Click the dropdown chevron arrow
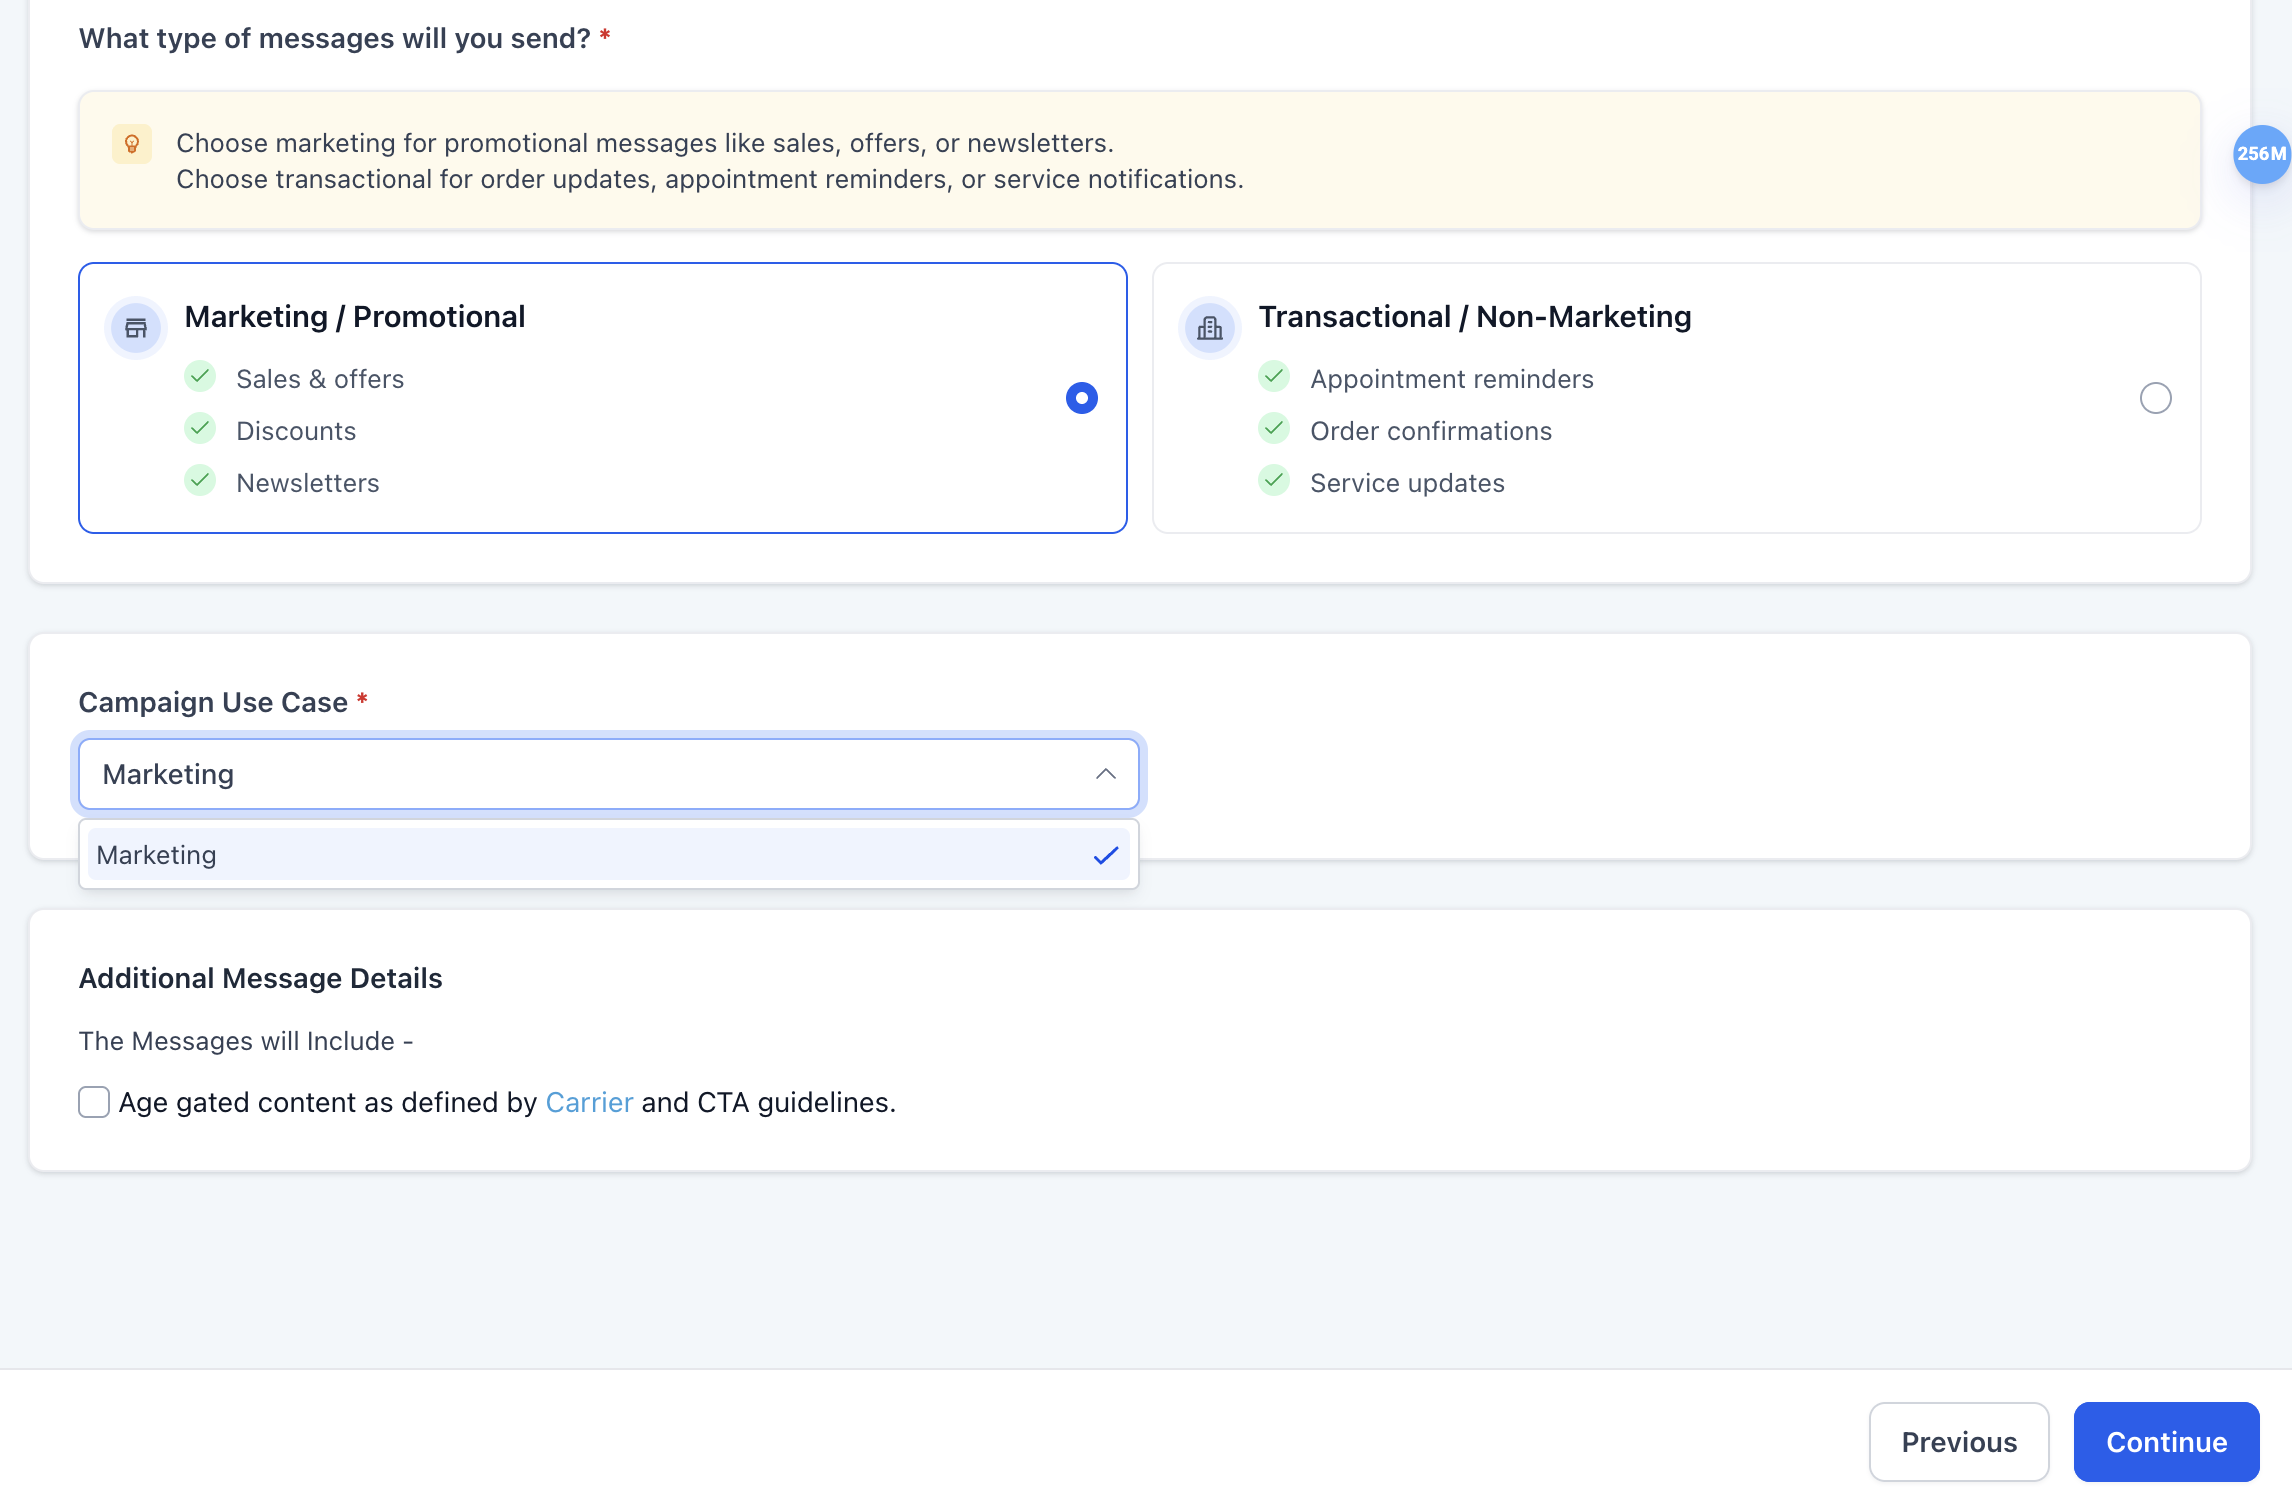Viewport: 2292px width, 1510px height. [x=1105, y=774]
